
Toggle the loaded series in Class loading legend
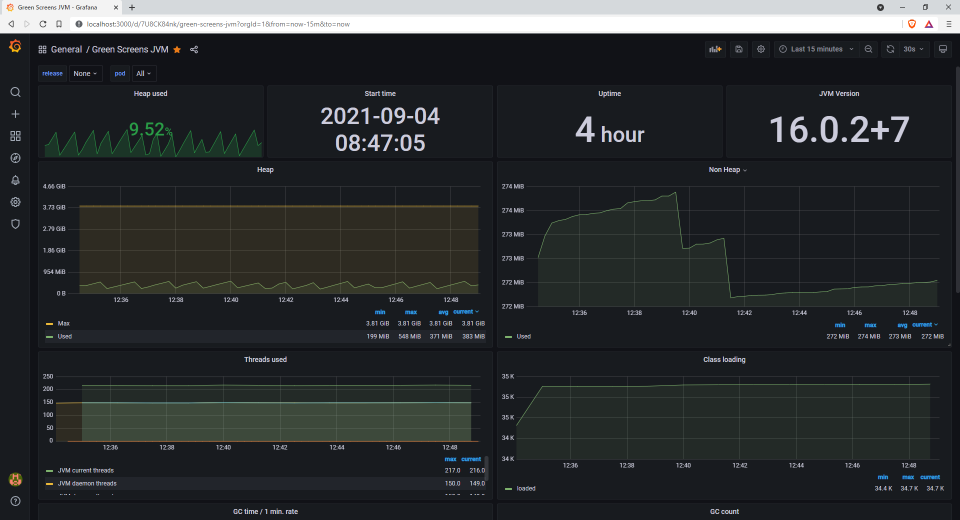pyautogui.click(x=526, y=489)
